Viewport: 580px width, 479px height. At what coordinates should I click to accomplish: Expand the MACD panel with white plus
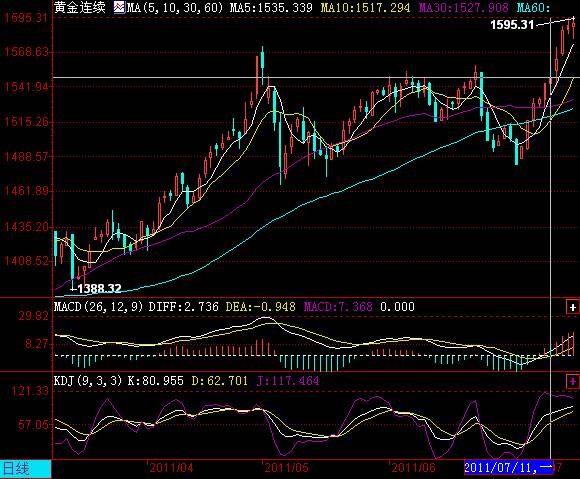[572, 307]
